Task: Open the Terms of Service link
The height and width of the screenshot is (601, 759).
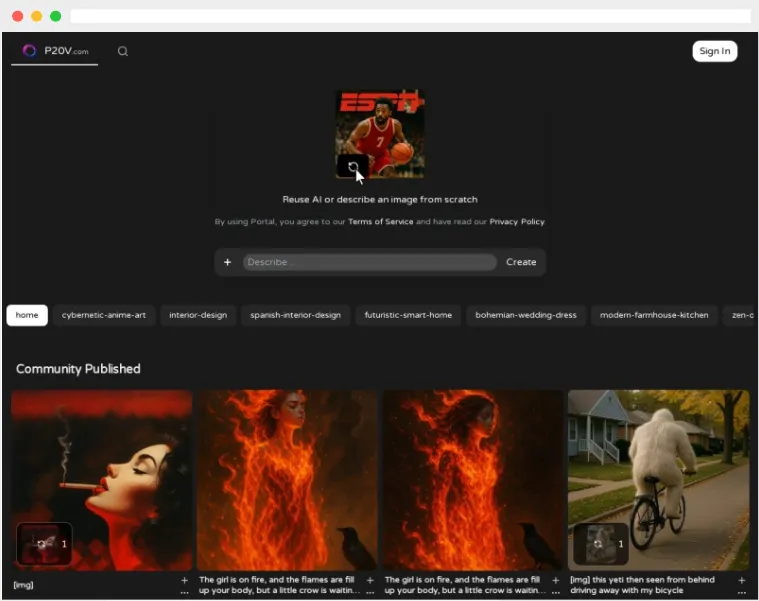Action: click(380, 222)
